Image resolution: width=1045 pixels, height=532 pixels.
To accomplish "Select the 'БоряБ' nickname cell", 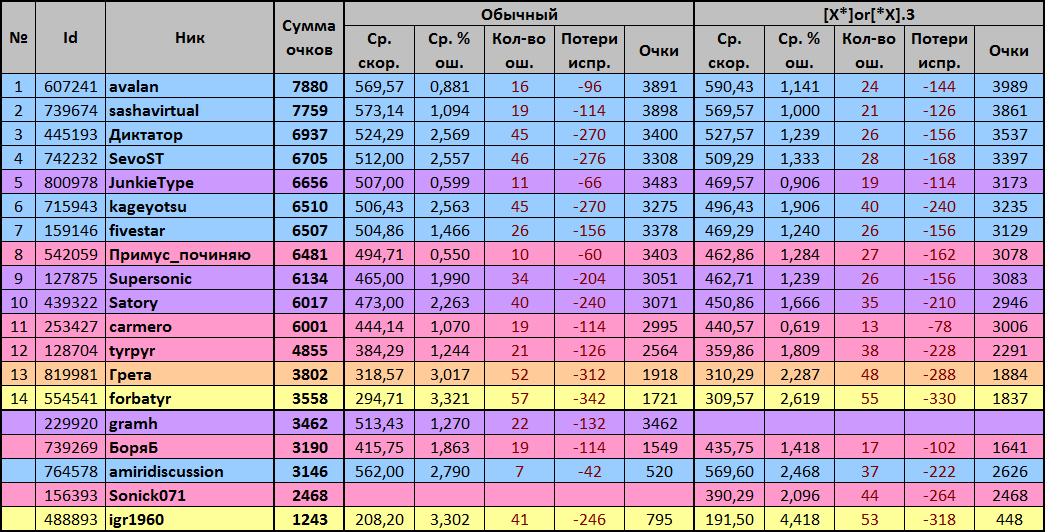I will (189, 447).
